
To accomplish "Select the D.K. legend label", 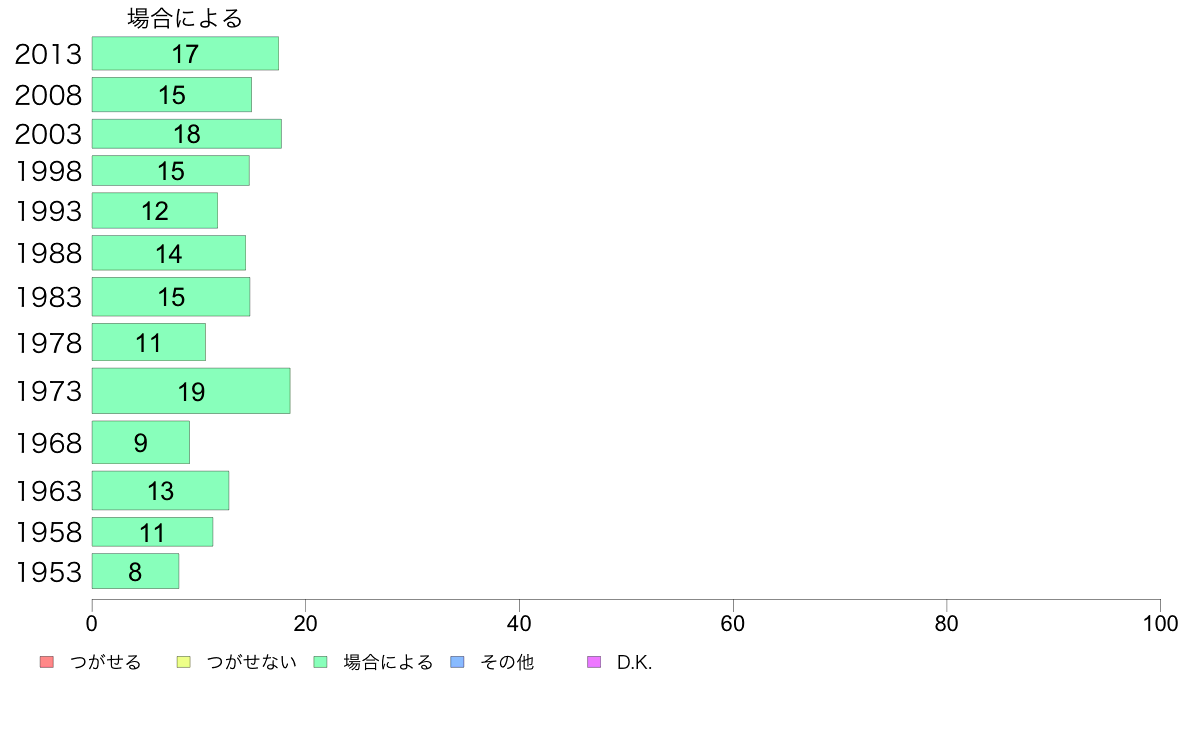I will point(634,662).
